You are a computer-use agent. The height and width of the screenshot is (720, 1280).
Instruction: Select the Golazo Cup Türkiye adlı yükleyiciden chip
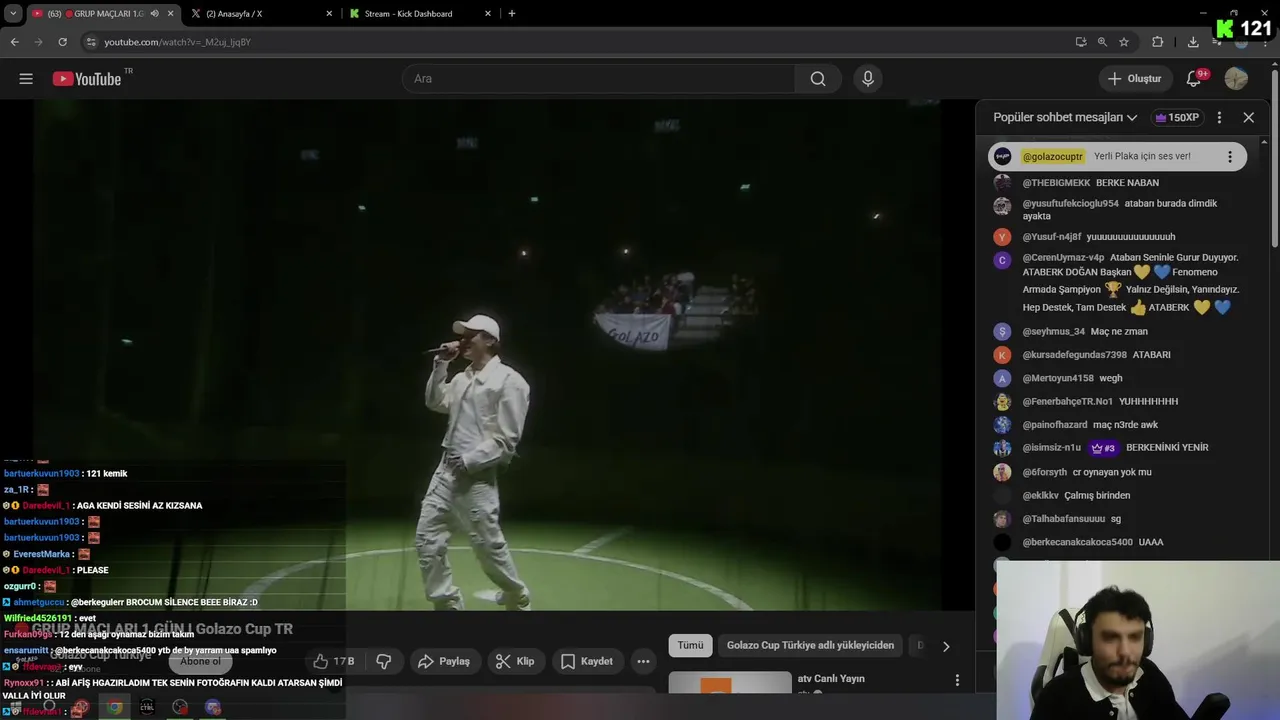click(811, 646)
